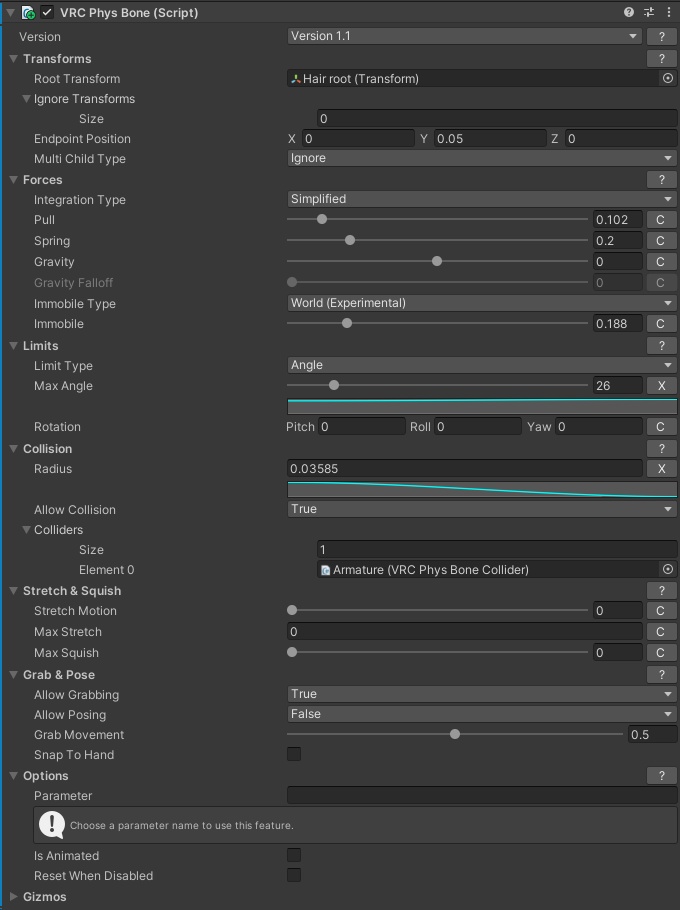680x910 pixels.
Task: Open the component three-dot context menu
Action: [668, 13]
